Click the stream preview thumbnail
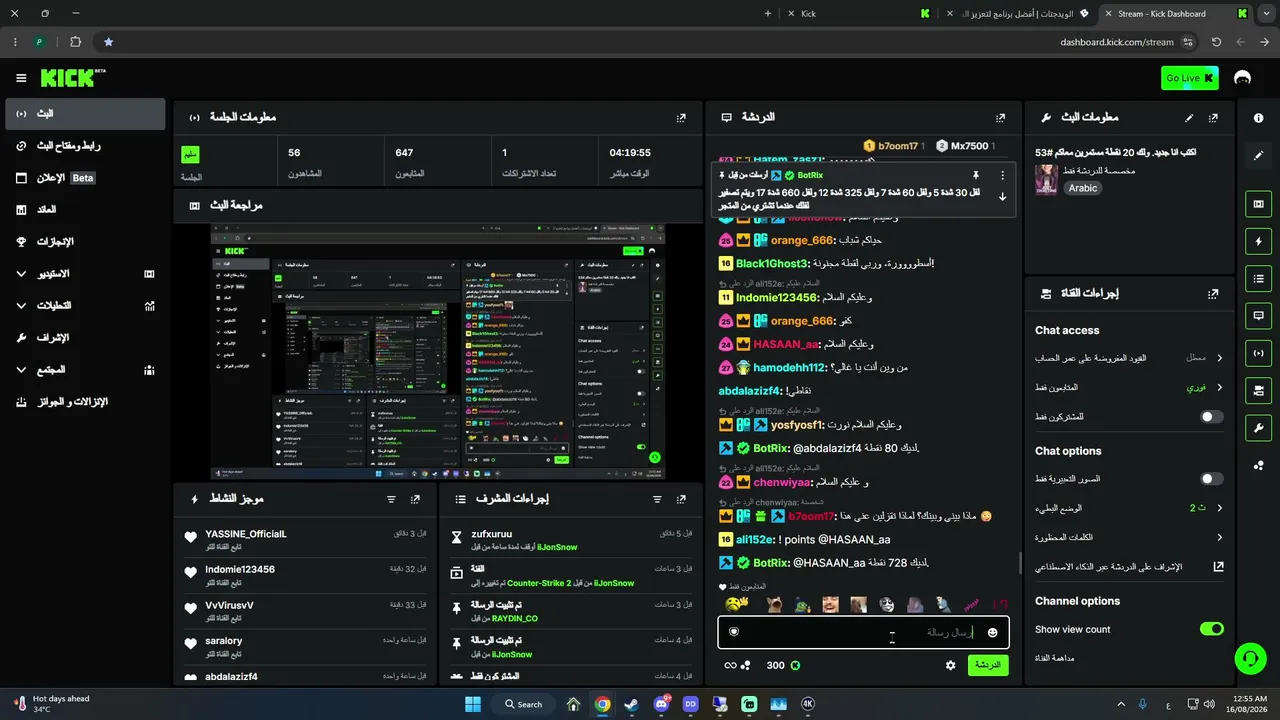The width and height of the screenshot is (1280, 720). click(437, 351)
